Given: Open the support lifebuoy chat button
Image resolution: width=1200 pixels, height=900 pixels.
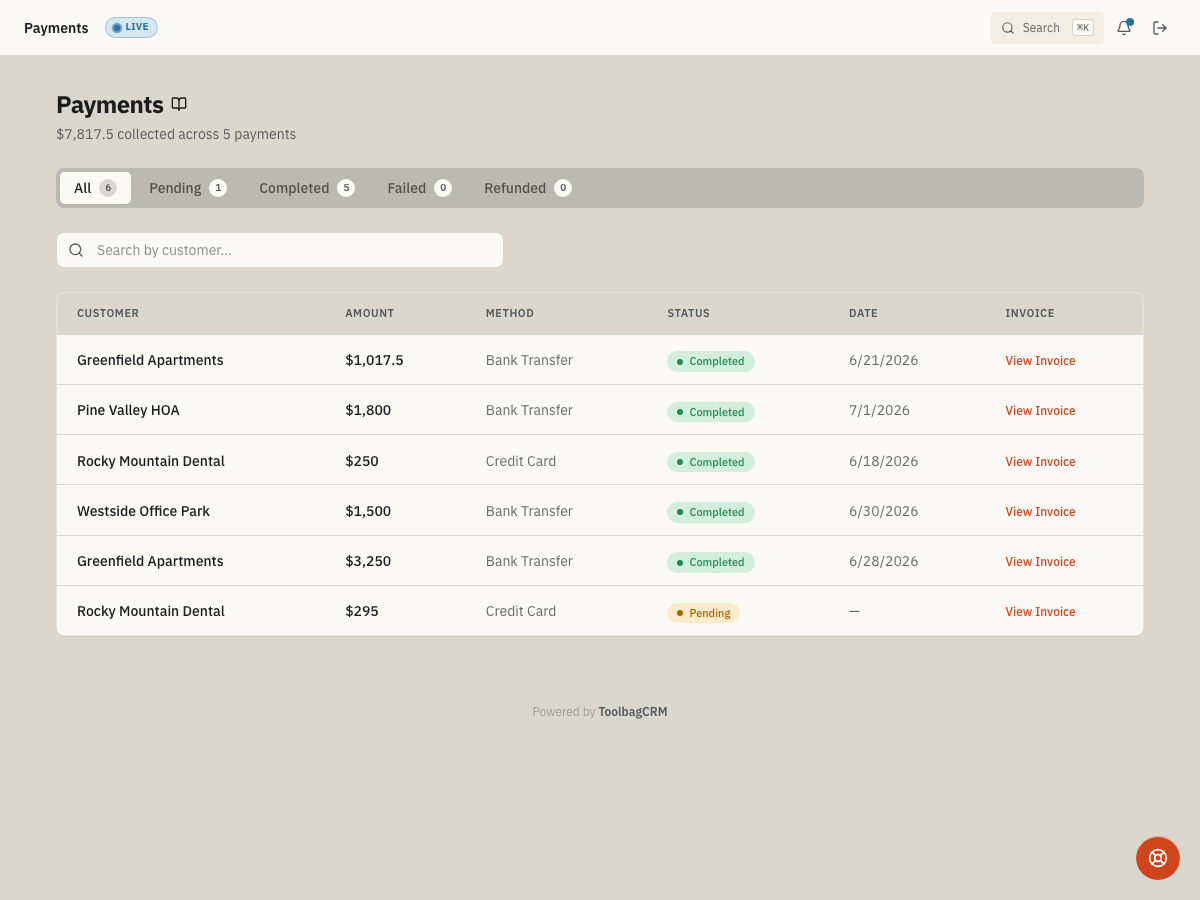Looking at the screenshot, I should pos(1158,858).
